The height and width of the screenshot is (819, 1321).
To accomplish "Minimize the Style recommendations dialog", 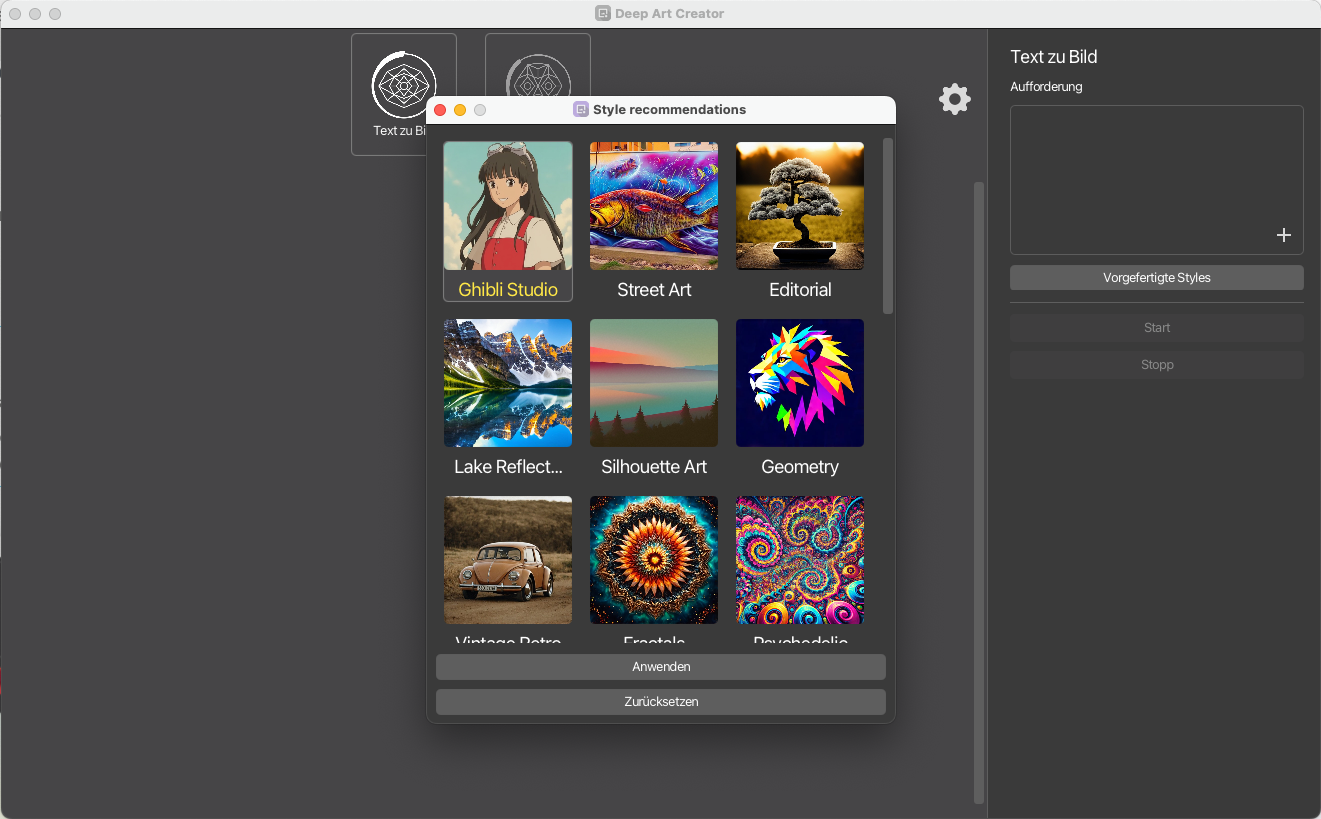I will click(x=460, y=110).
